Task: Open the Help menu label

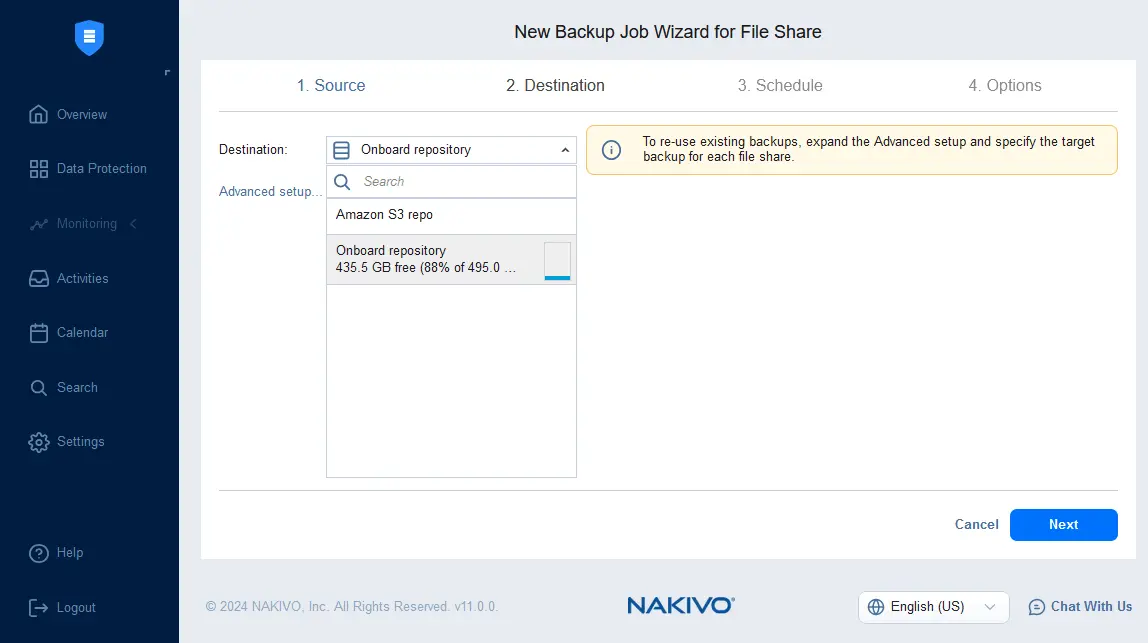Action: pyautogui.click(x=70, y=552)
